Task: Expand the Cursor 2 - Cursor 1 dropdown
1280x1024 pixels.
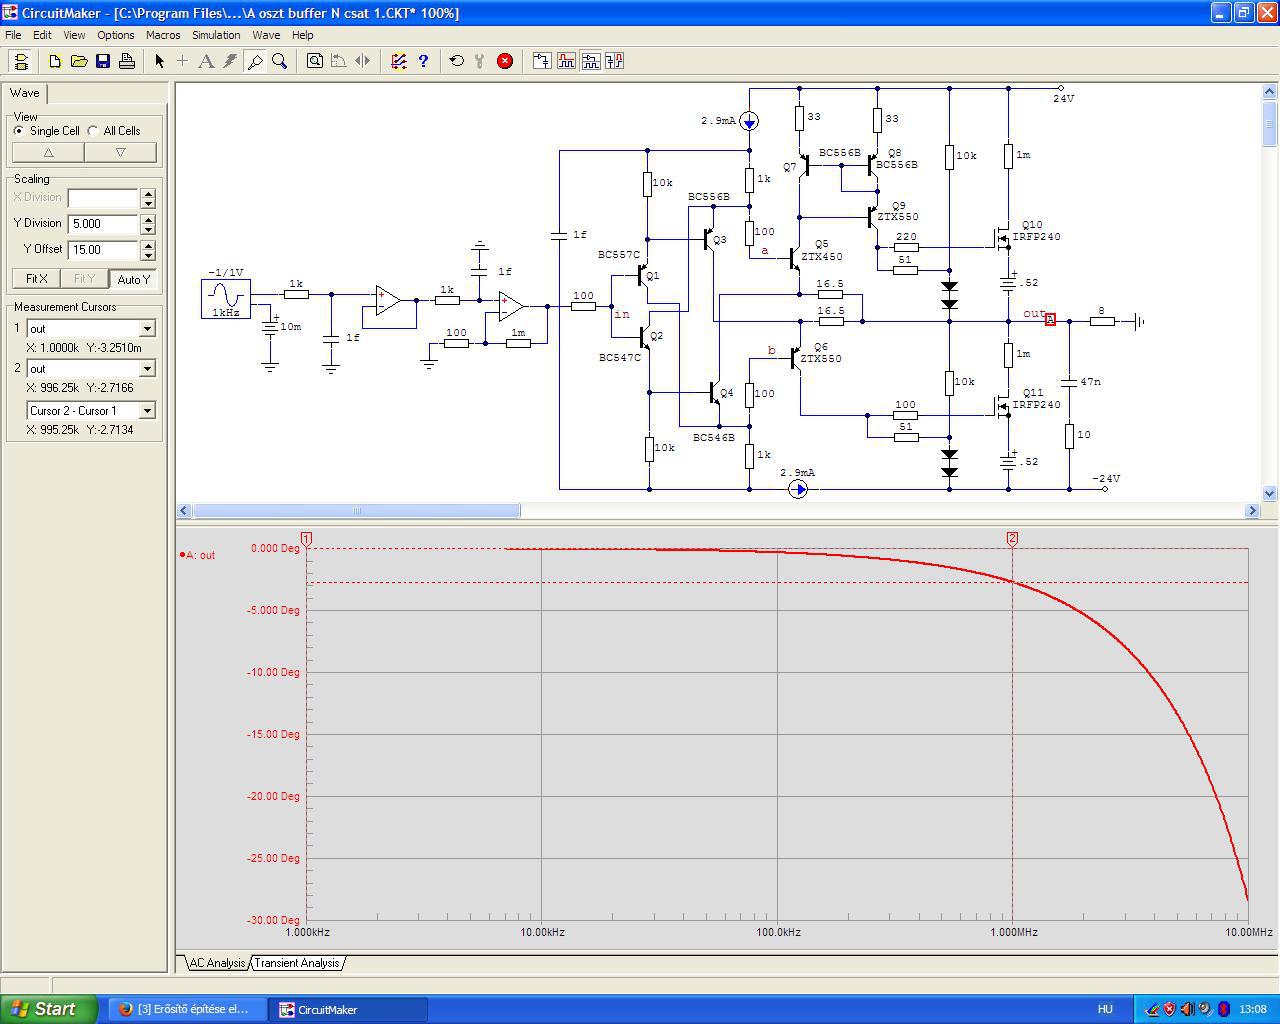Action: coord(147,411)
